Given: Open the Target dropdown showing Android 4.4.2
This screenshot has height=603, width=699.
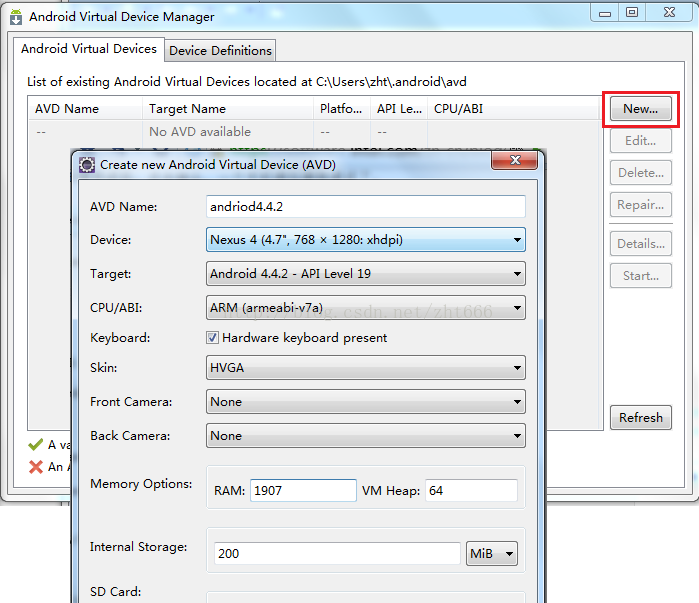Looking at the screenshot, I should [366, 274].
